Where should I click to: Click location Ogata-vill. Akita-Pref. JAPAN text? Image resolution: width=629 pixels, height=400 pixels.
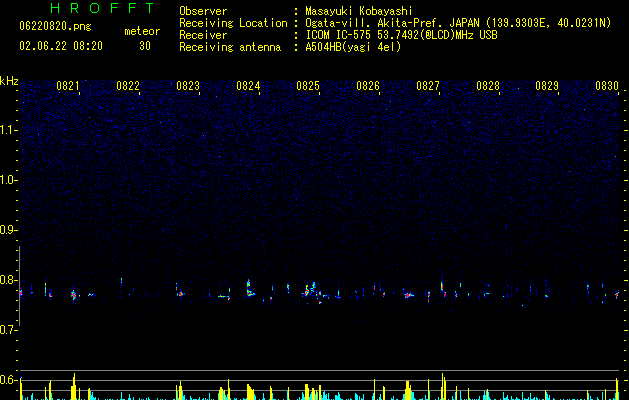click(x=392, y=23)
